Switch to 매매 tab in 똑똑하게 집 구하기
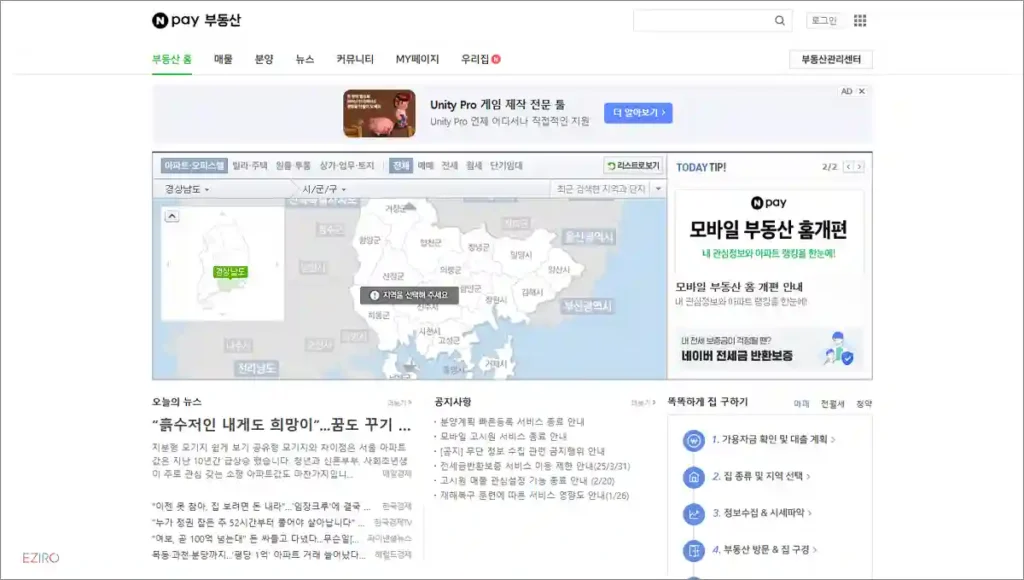This screenshot has height=580, width=1024. pyautogui.click(x=801, y=404)
